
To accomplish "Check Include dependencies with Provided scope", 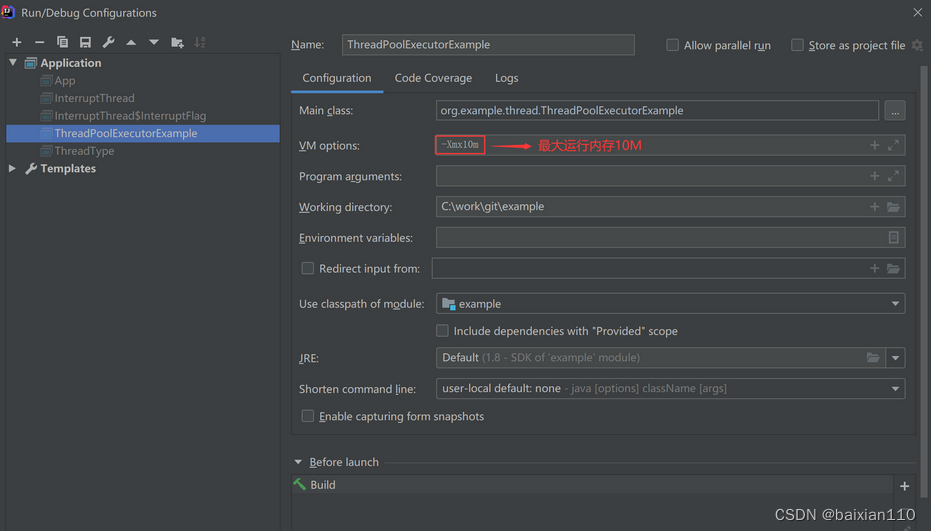I will click(x=442, y=331).
